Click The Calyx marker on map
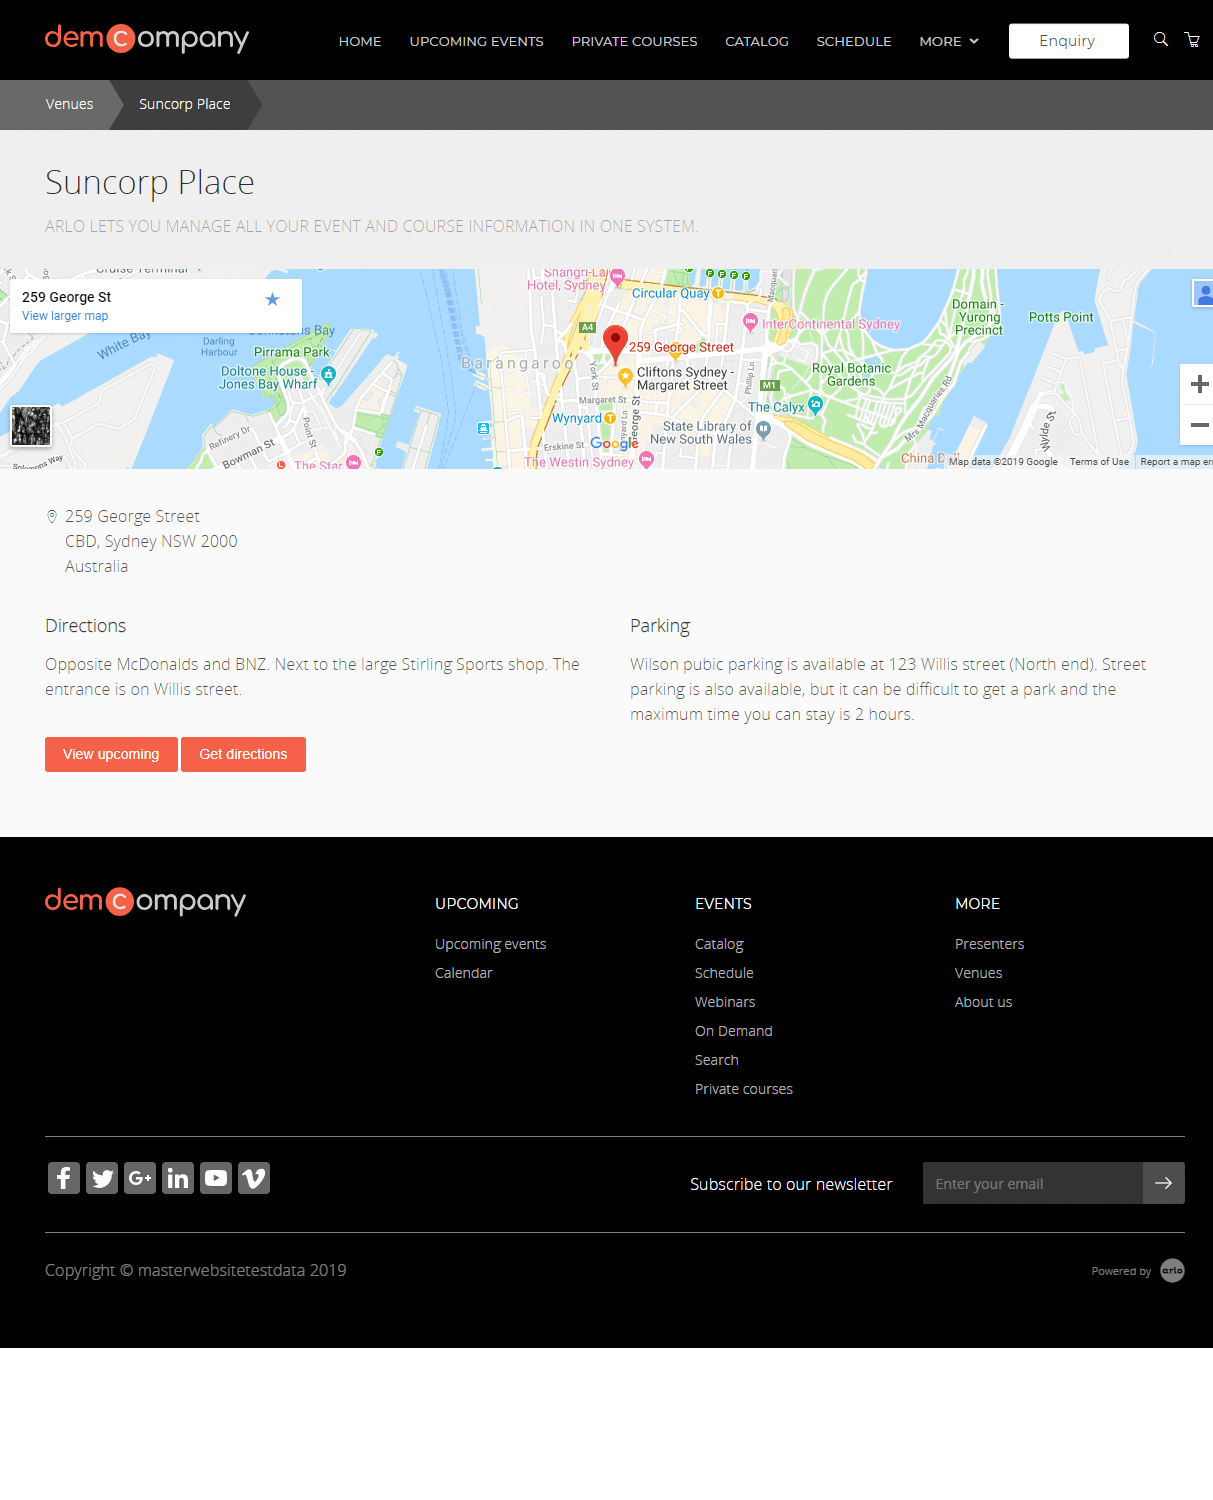The width and height of the screenshot is (1213, 1500). pos(815,405)
